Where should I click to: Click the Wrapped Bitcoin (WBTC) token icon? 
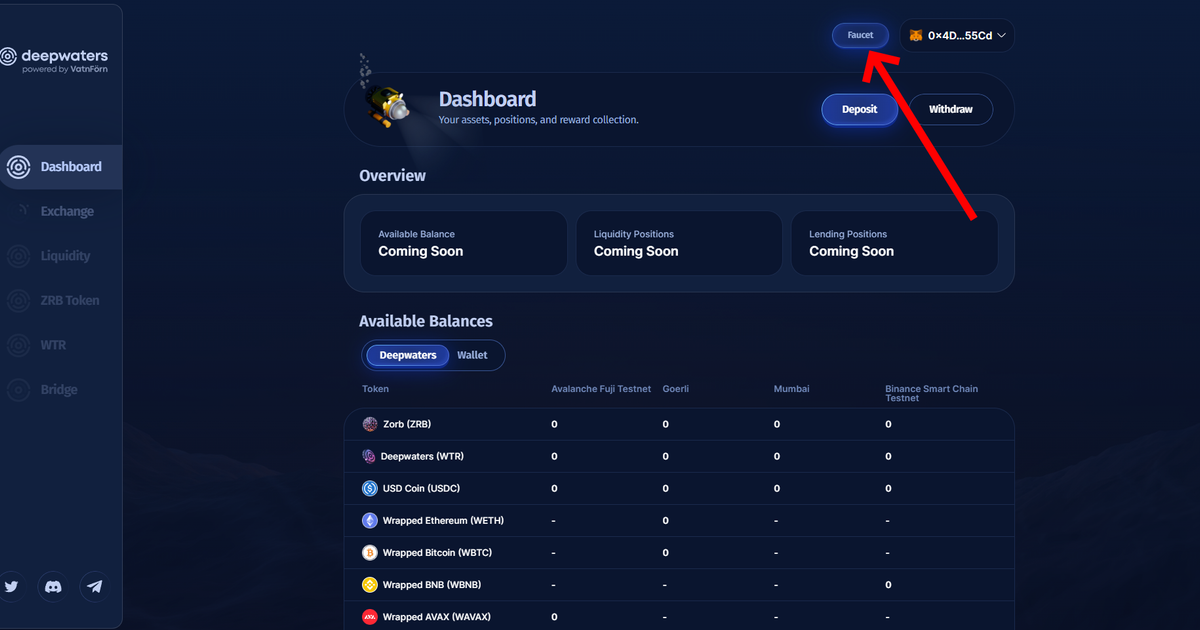pyautogui.click(x=370, y=552)
